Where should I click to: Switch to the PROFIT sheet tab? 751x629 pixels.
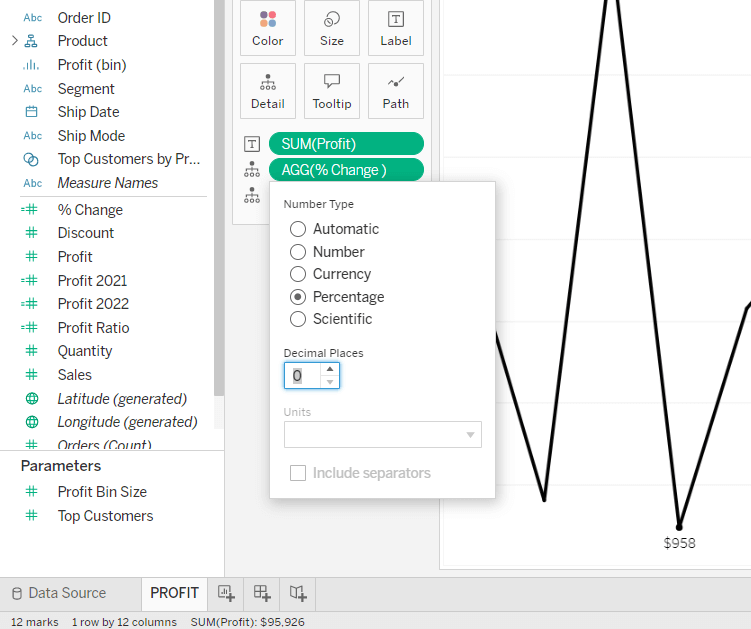174,593
